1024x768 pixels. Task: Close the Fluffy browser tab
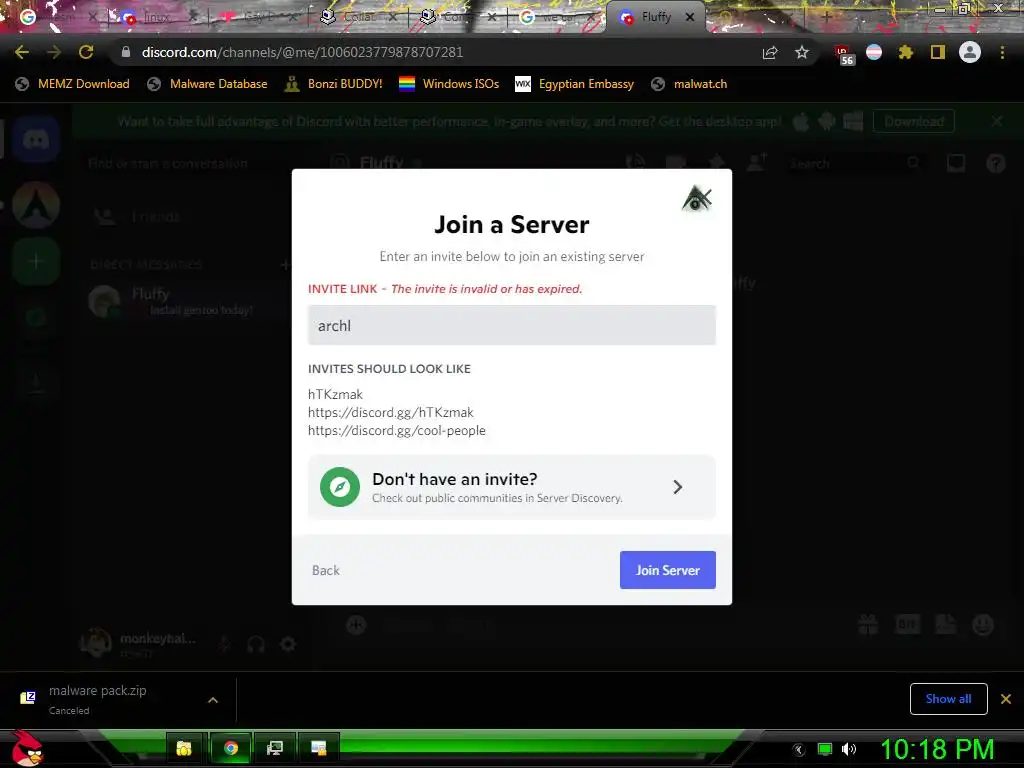[690, 18]
